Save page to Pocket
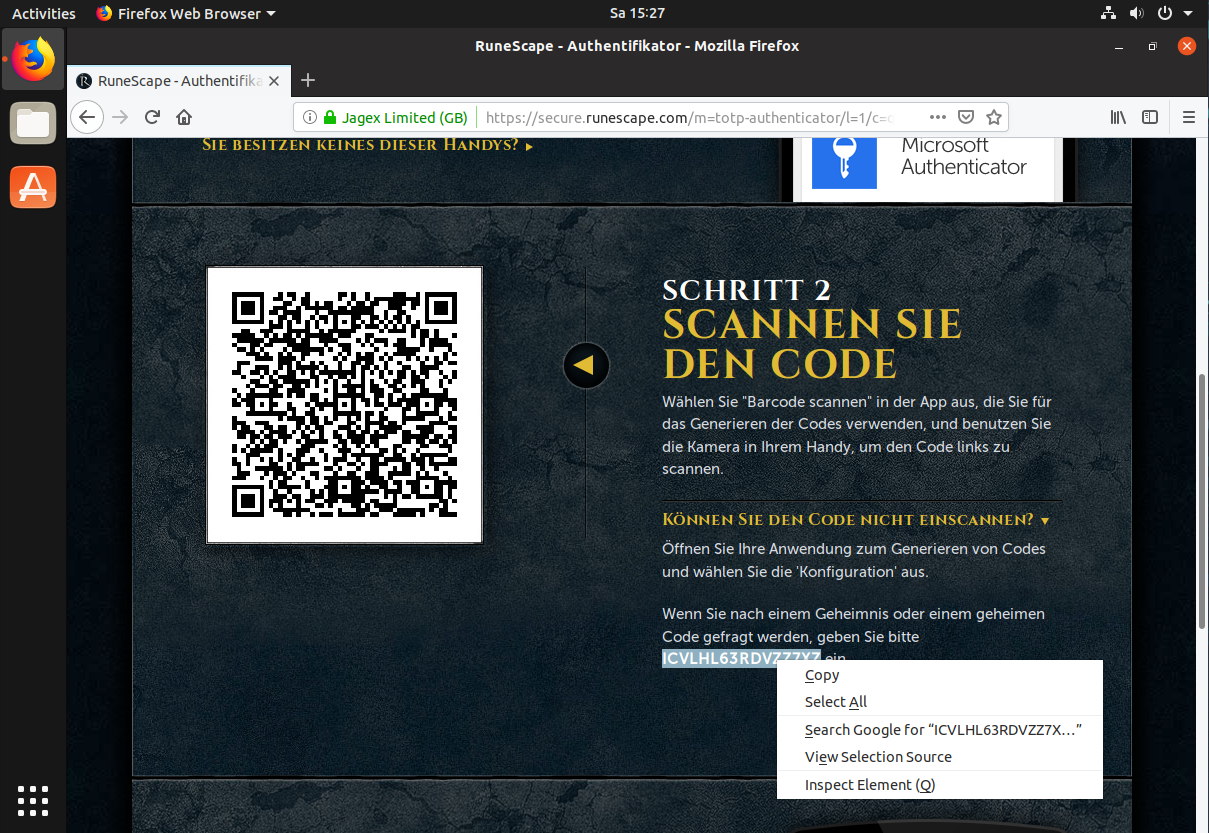The image size is (1209, 833). (x=966, y=117)
